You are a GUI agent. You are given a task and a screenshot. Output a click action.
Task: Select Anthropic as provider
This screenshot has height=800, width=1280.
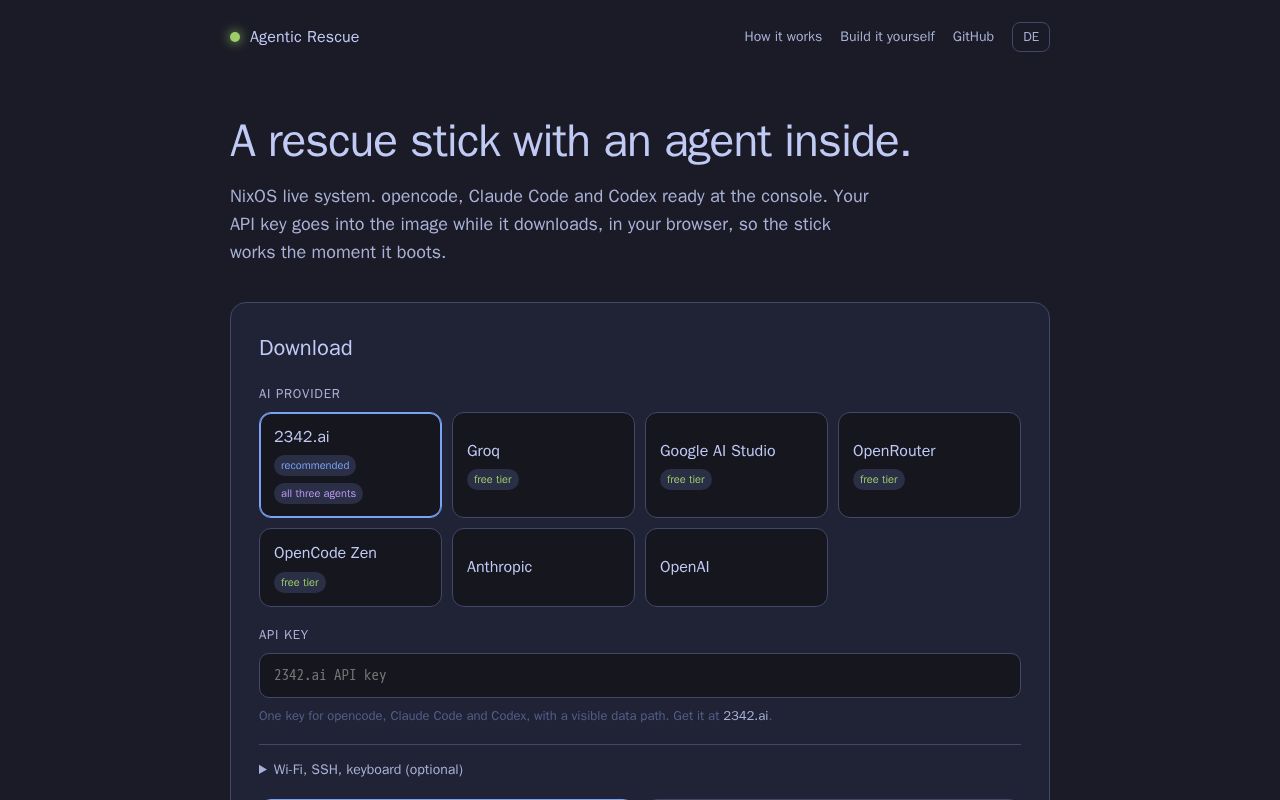(543, 567)
